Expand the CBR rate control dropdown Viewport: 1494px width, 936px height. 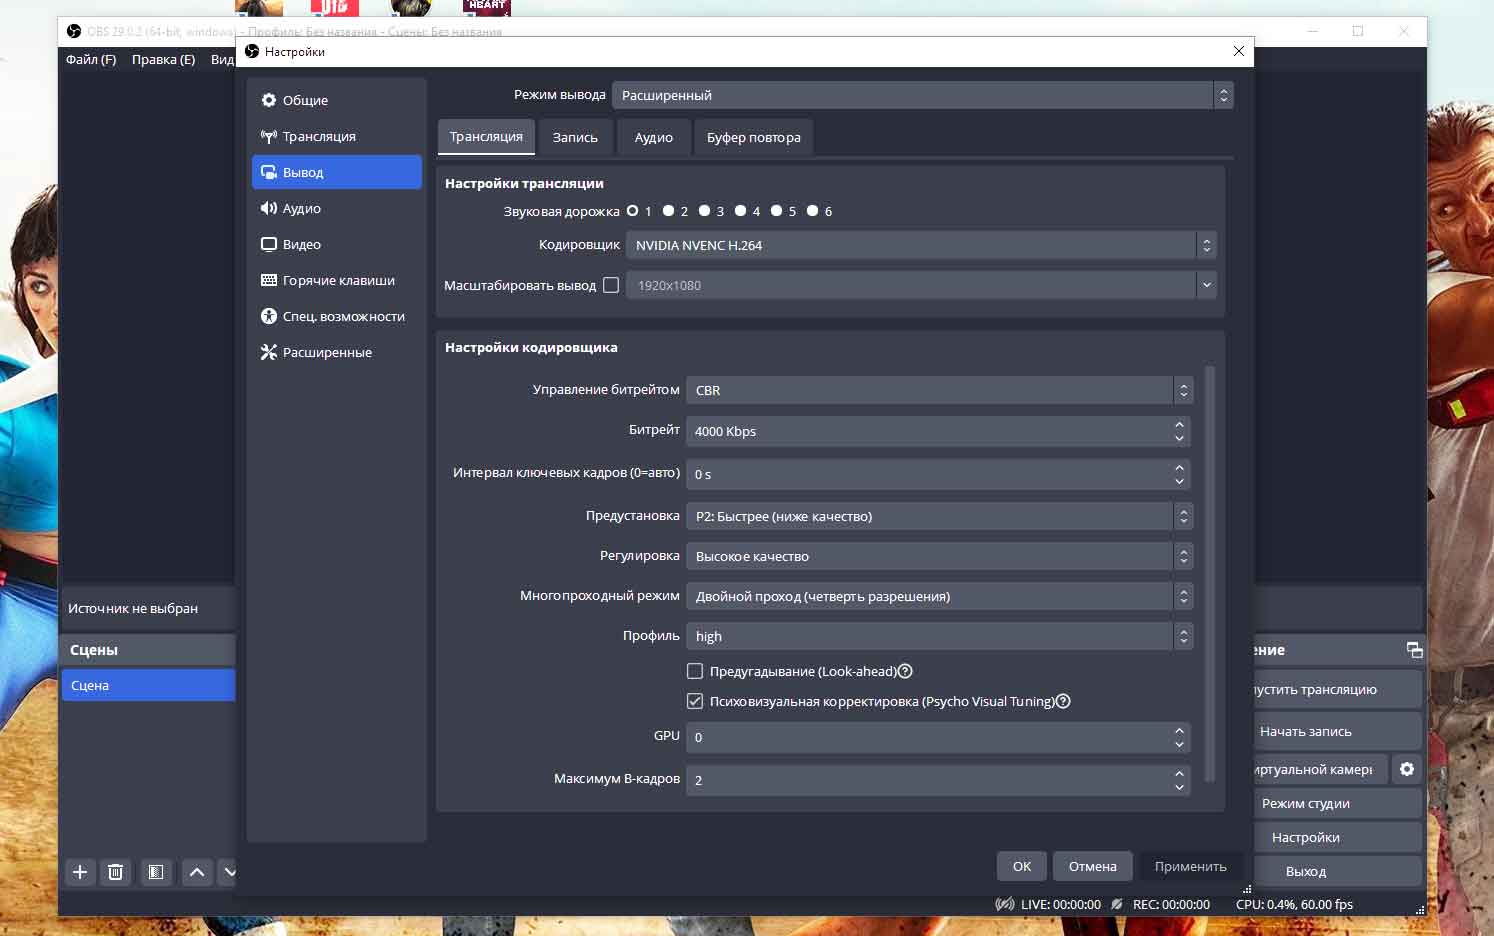pos(938,390)
